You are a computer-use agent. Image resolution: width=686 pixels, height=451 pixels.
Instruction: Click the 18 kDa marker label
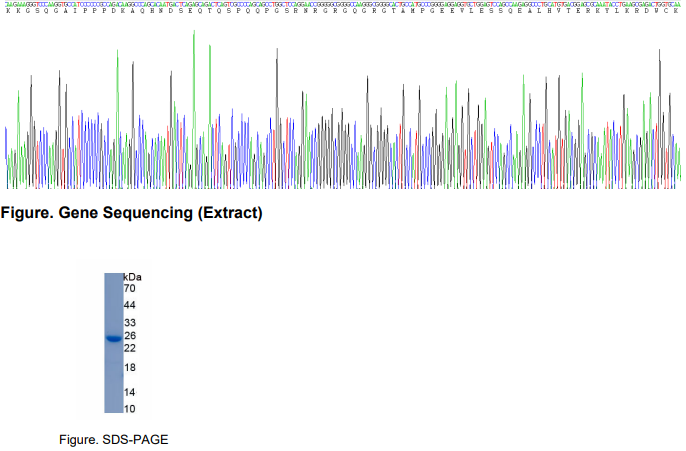click(x=129, y=368)
